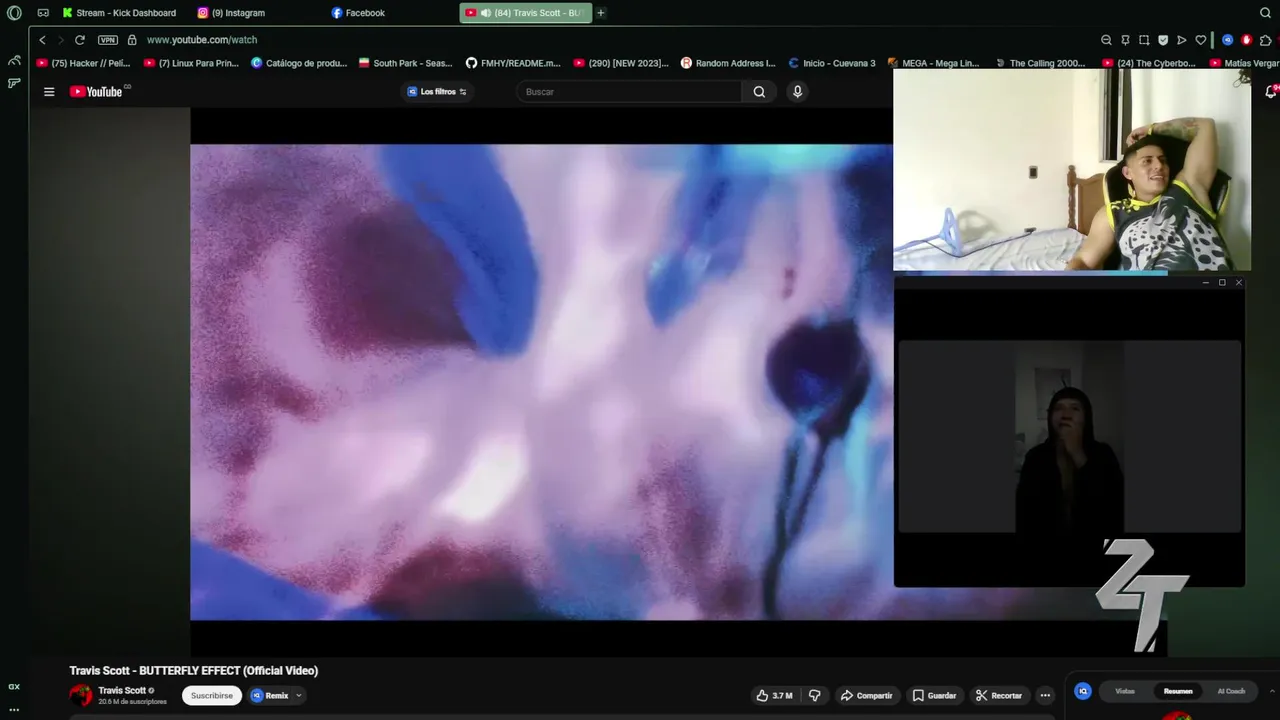Open the GX Control speedometer sidebar icon
Image resolution: width=1280 pixels, height=720 pixels.
point(14,60)
